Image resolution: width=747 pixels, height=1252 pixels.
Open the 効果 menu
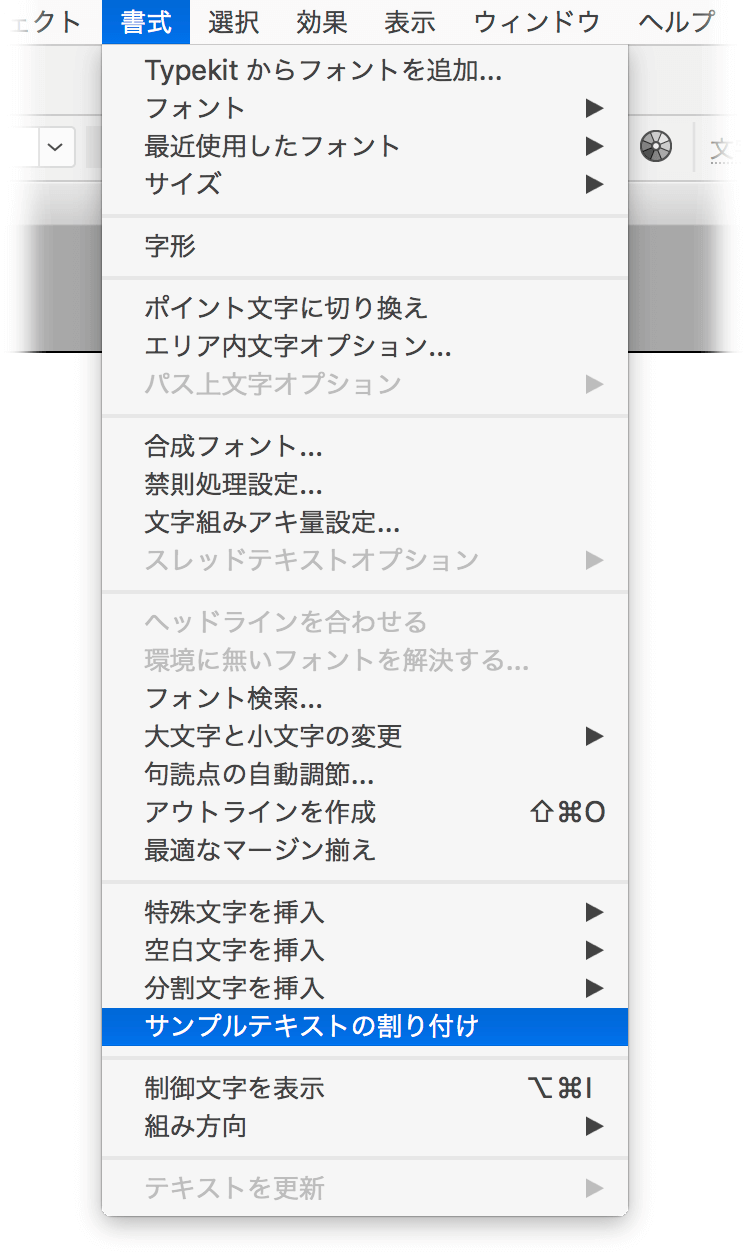pos(321,21)
